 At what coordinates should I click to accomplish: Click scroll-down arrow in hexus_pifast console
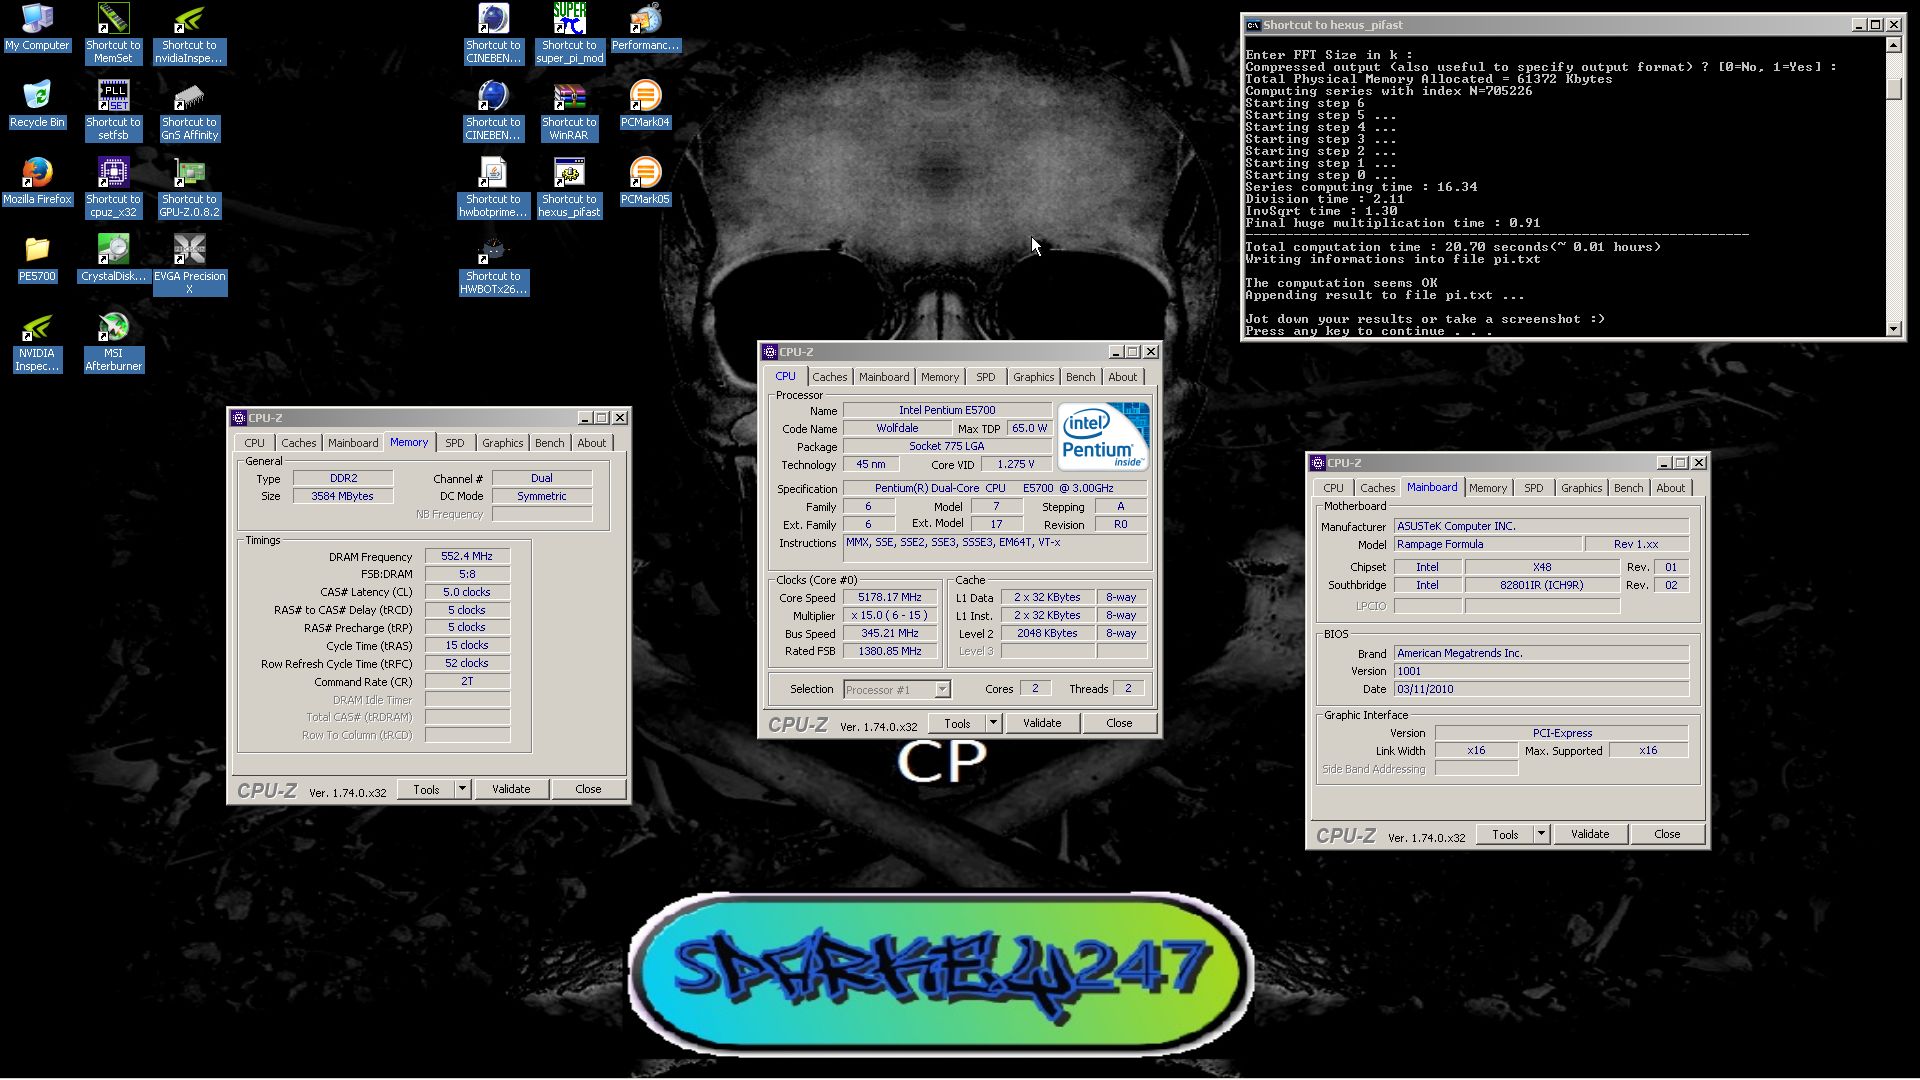coord(1893,329)
